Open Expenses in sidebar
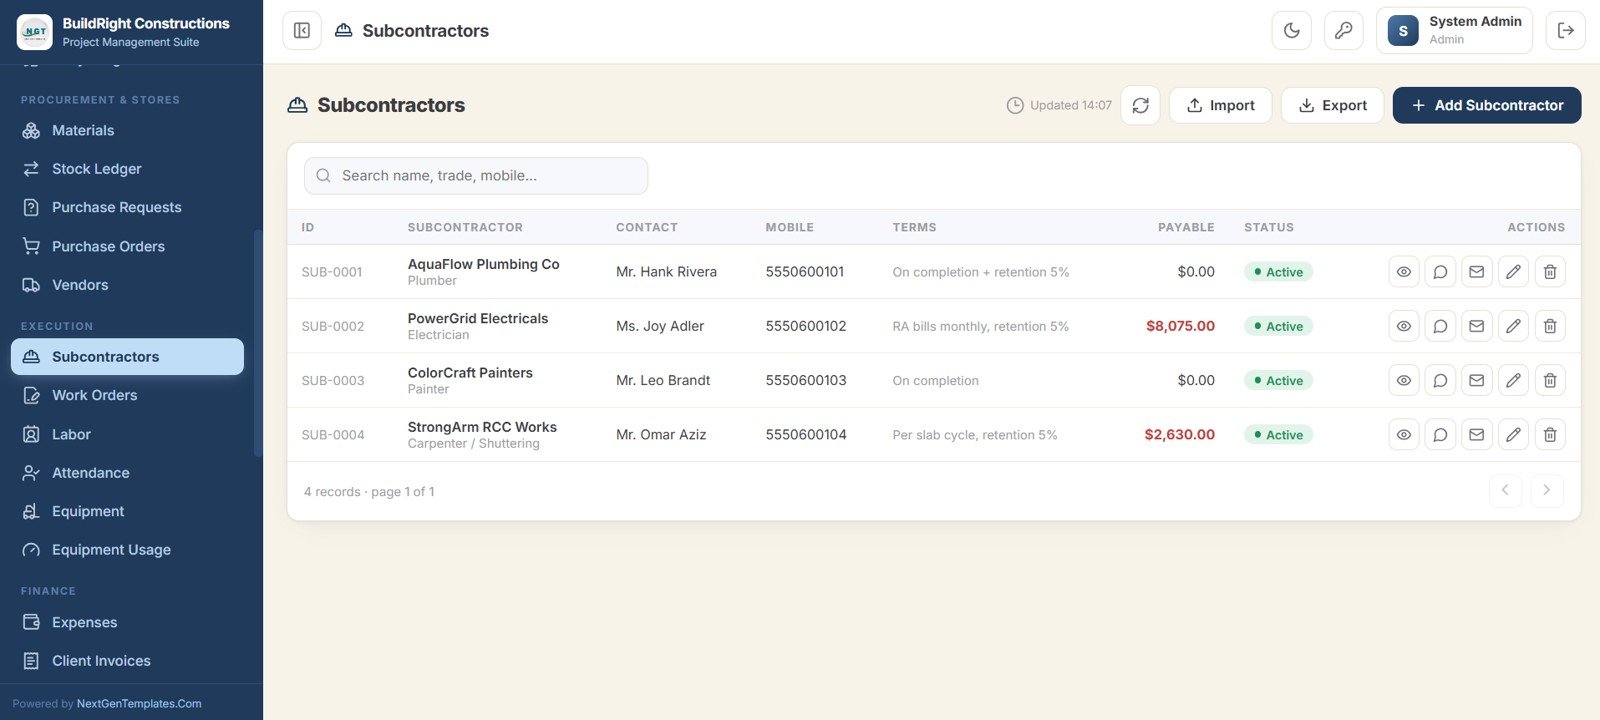The image size is (1600, 720). pyautogui.click(x=127, y=623)
